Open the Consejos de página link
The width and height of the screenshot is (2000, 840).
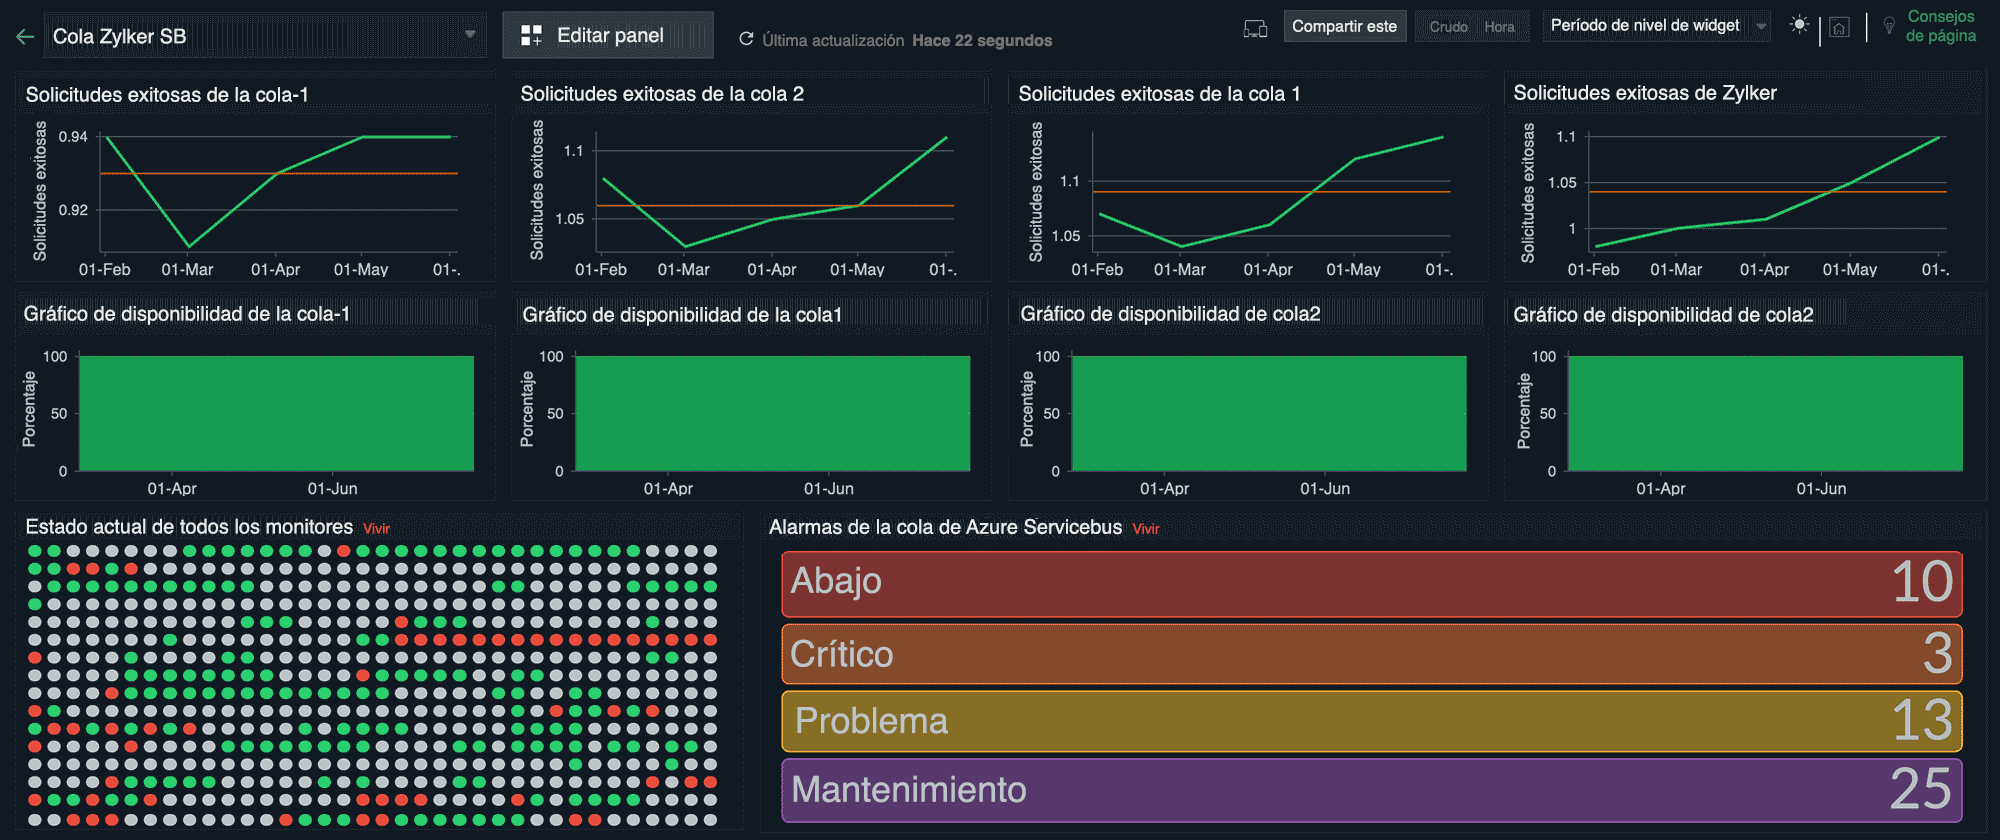pyautogui.click(x=1940, y=26)
